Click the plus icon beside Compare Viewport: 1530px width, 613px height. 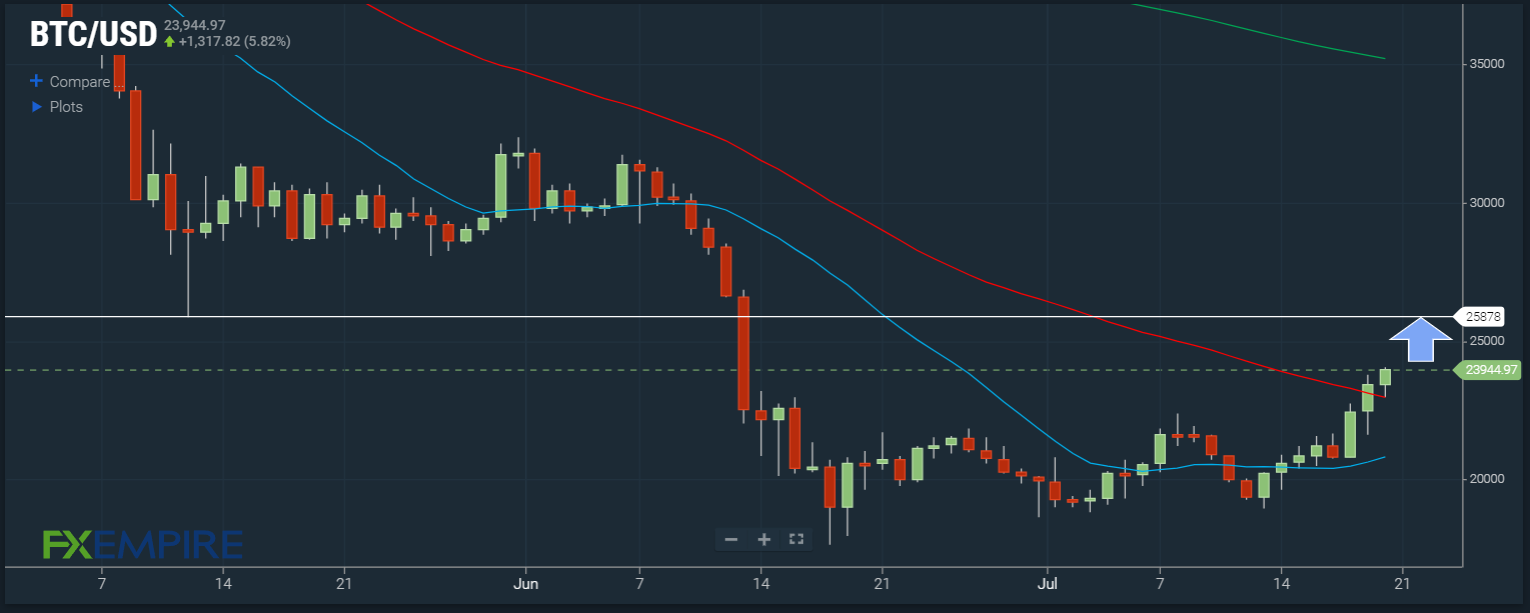click(x=37, y=82)
